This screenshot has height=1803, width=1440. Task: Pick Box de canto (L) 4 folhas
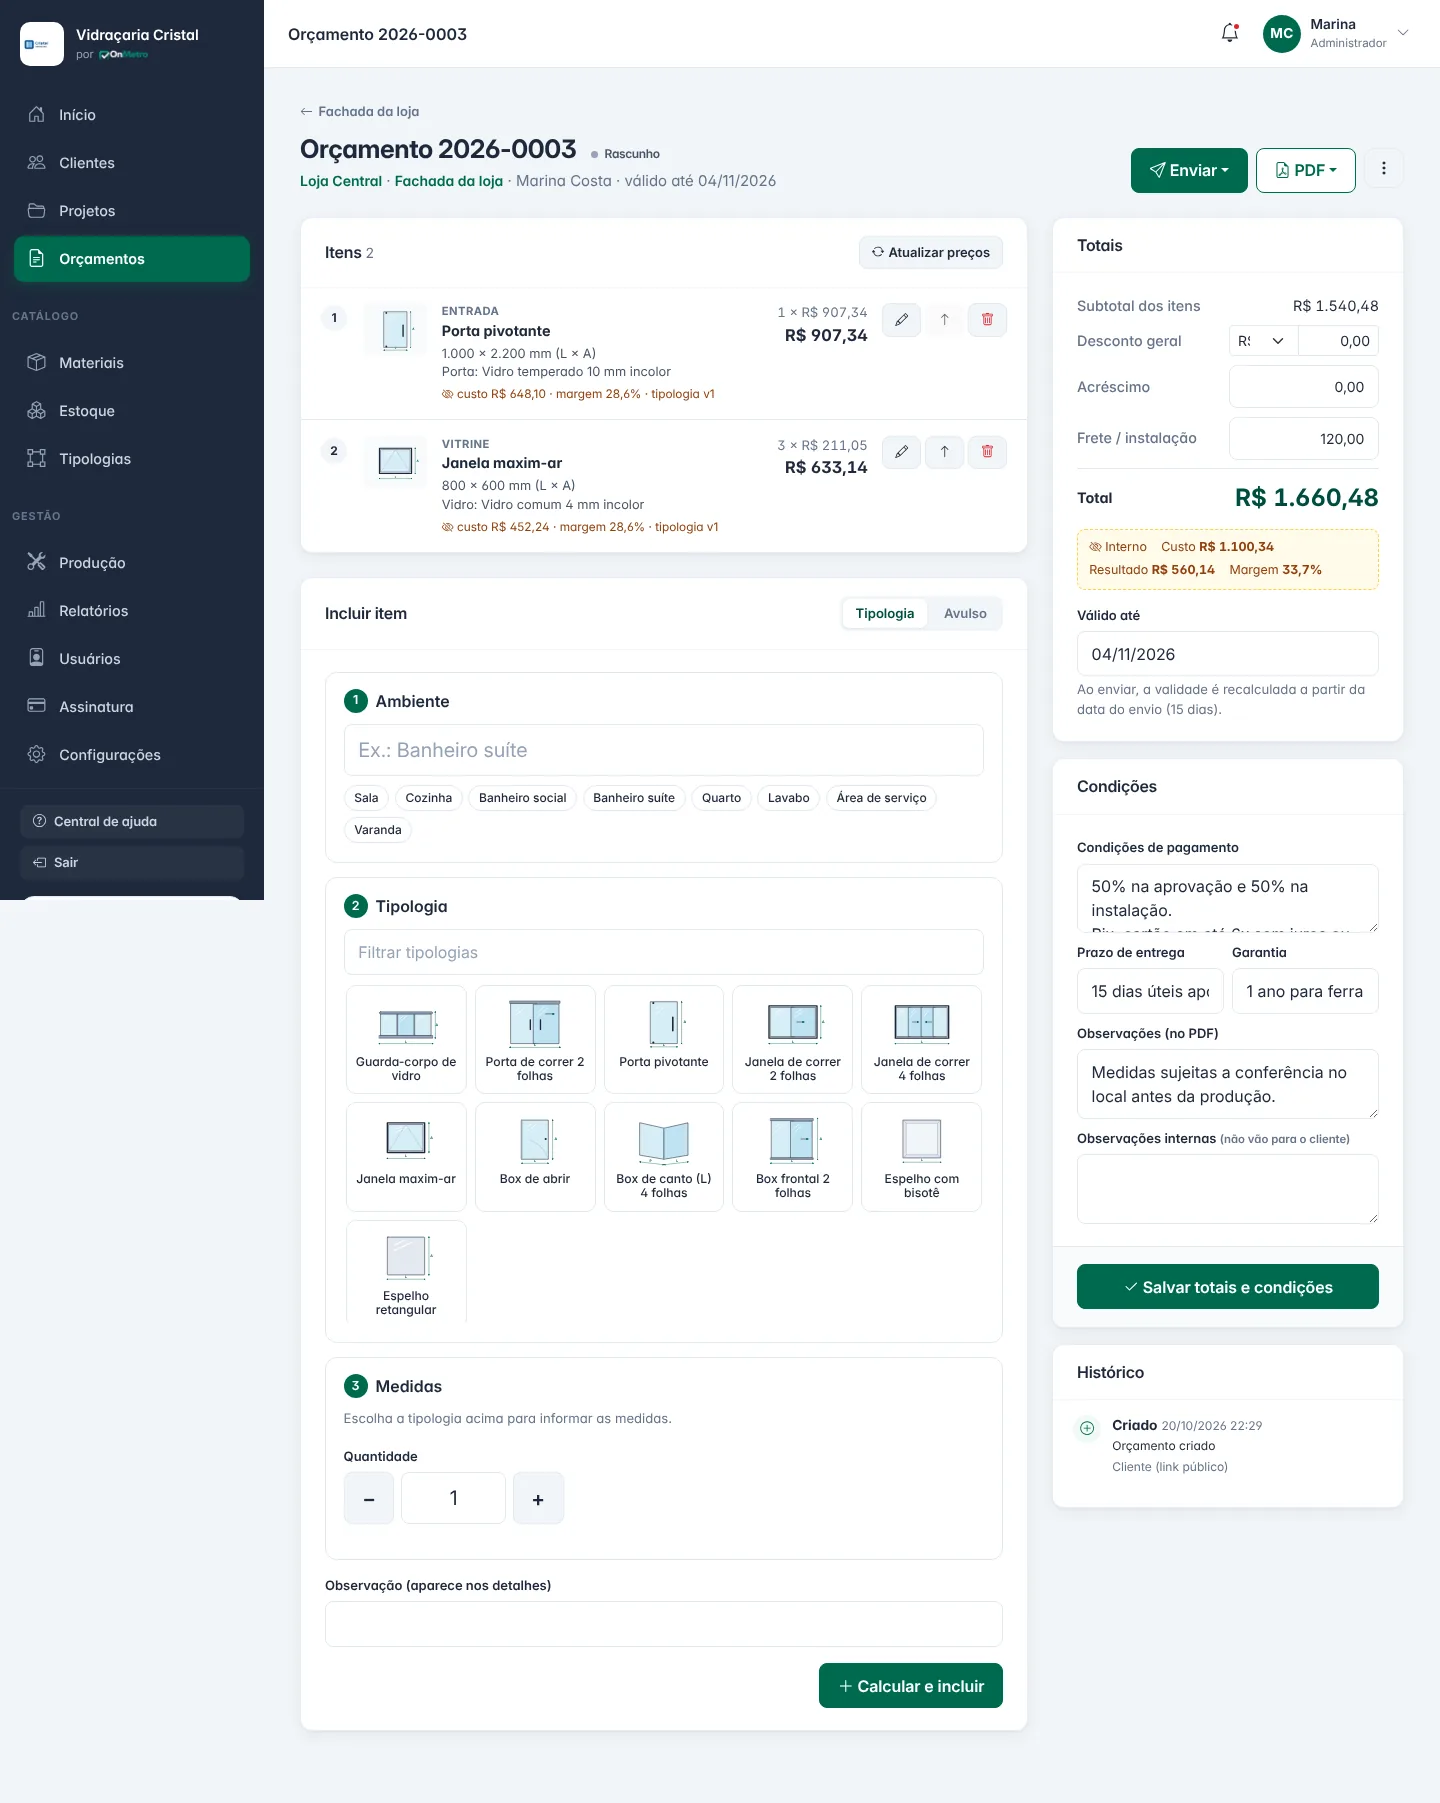click(664, 1157)
